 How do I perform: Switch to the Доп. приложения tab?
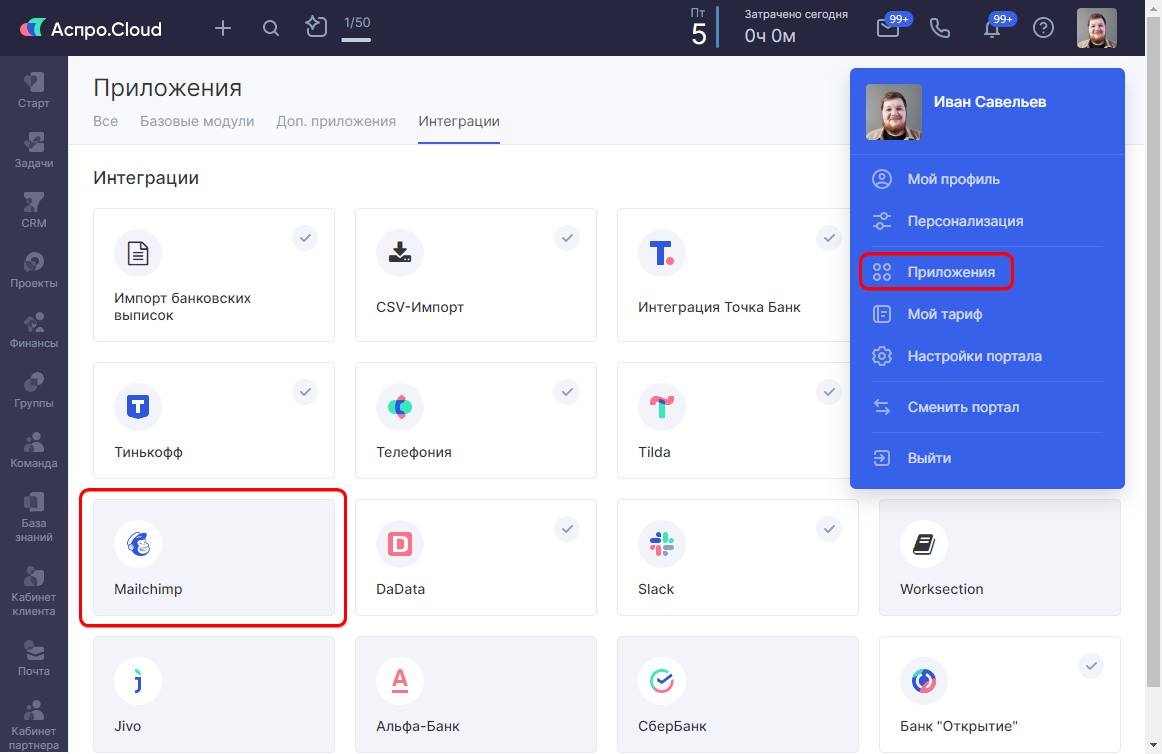pyautogui.click(x=336, y=121)
